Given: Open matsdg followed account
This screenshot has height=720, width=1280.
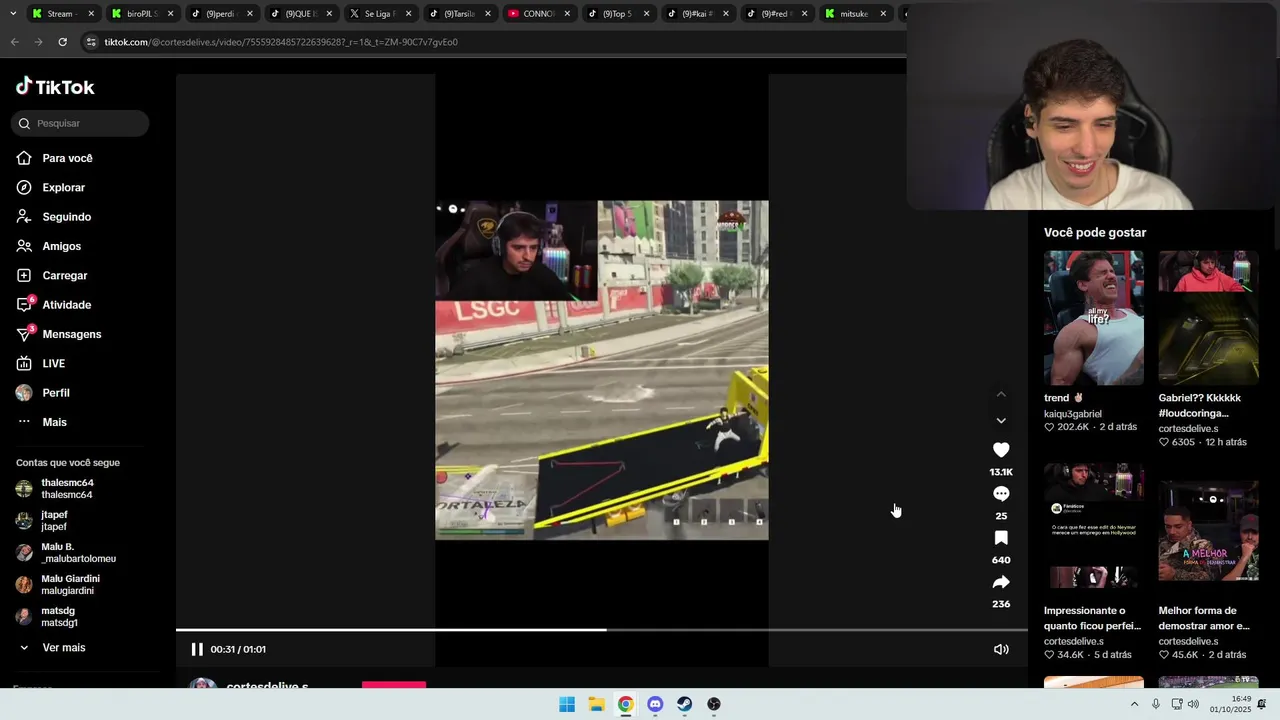Looking at the screenshot, I should (59, 617).
